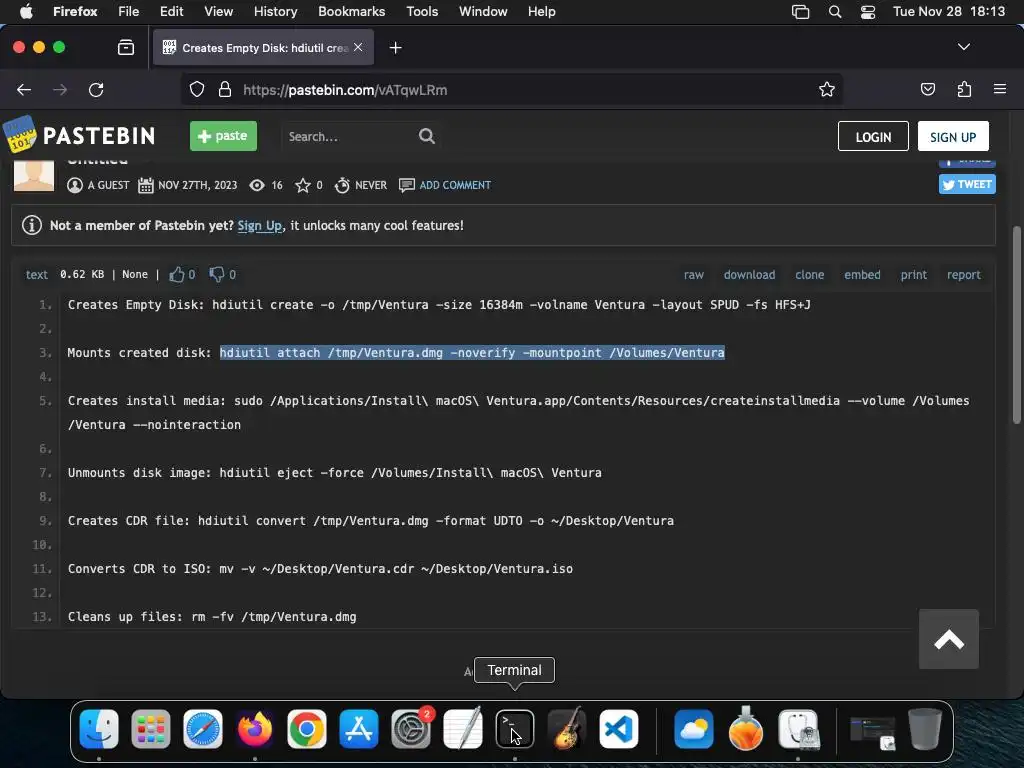Reload the page with the refresh icon
Image resolution: width=1024 pixels, height=768 pixels.
pos(96,89)
